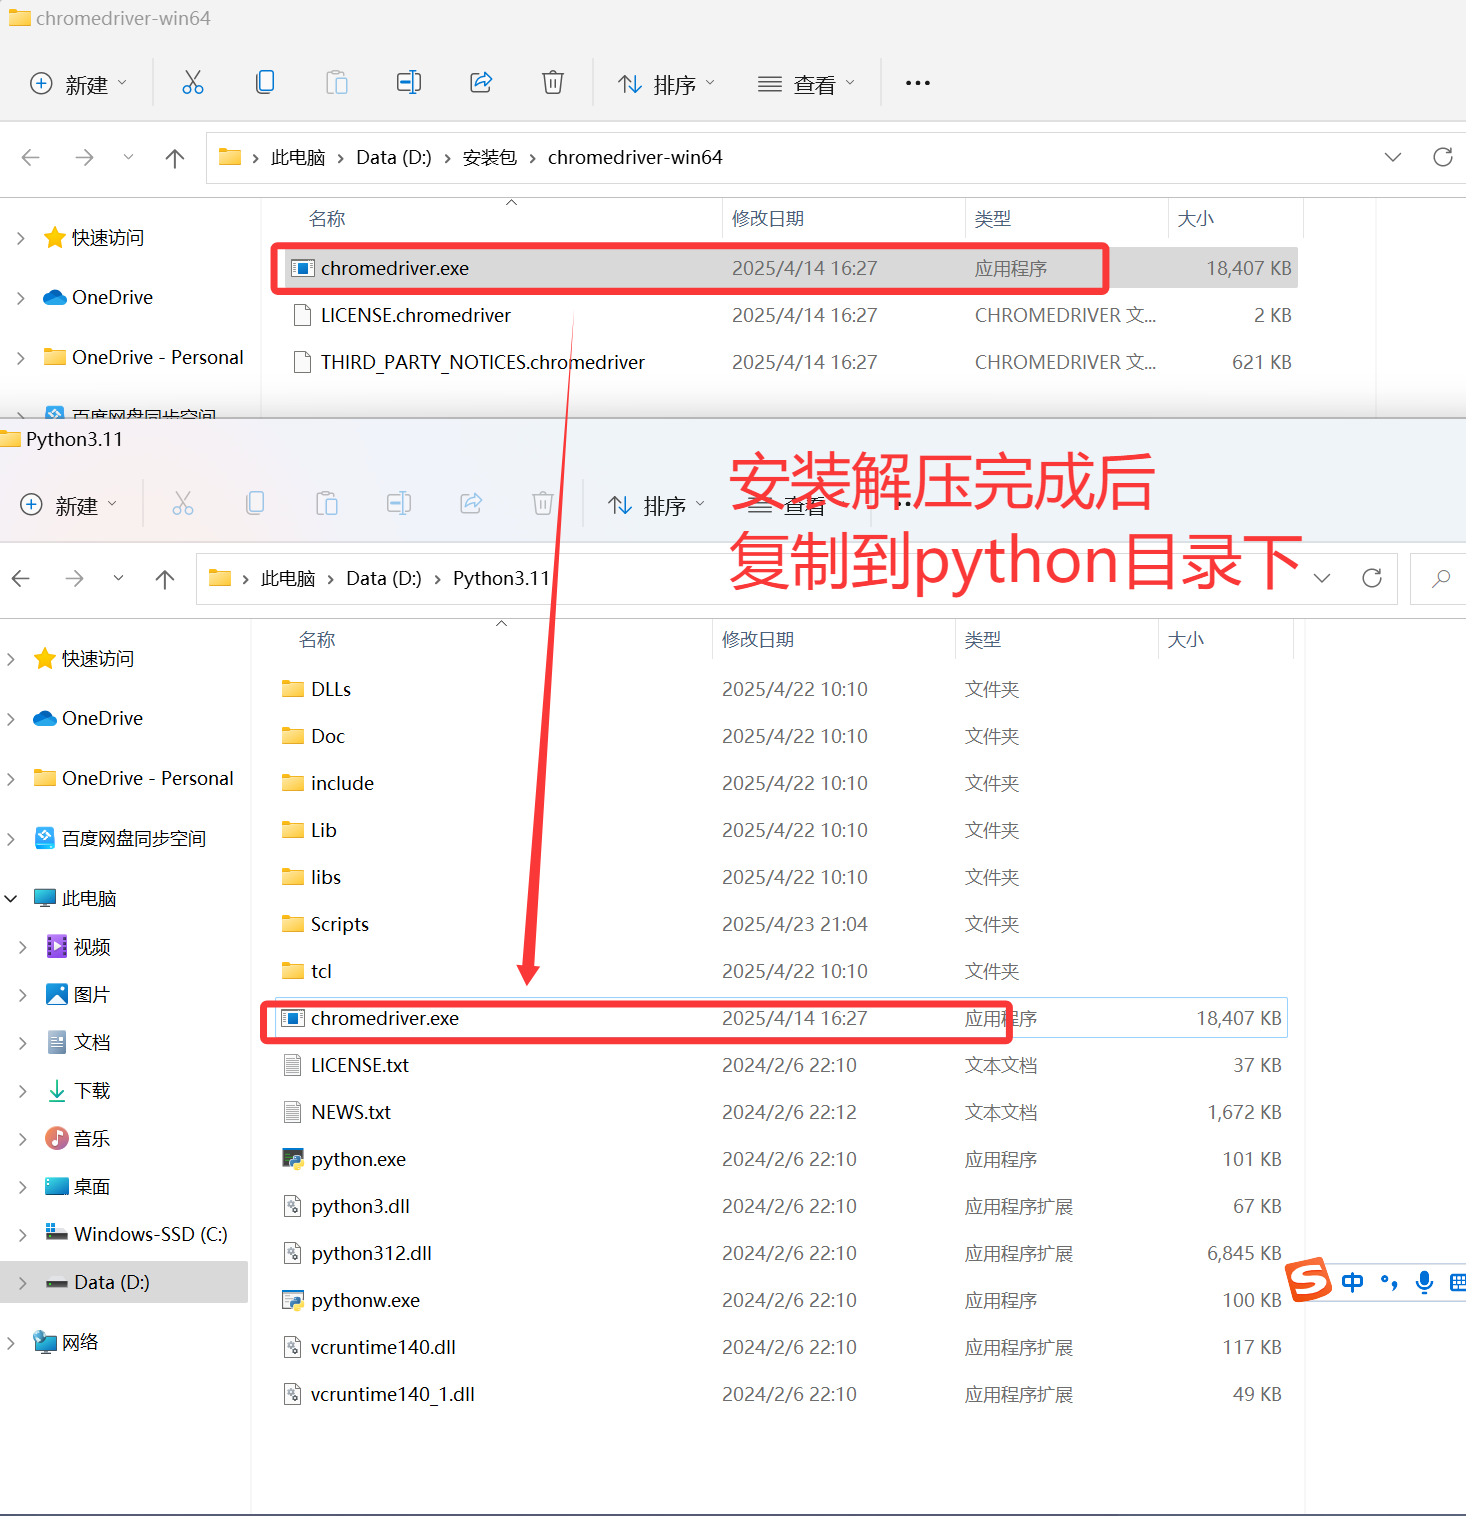Open 查看 view dropdown in chromedriver-win64 window
1466x1516 pixels.
click(x=806, y=84)
